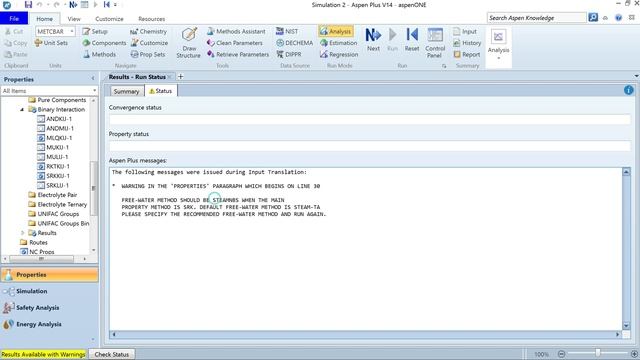Open the Status tab
Screen dimensions: 640x360
click(160, 91)
